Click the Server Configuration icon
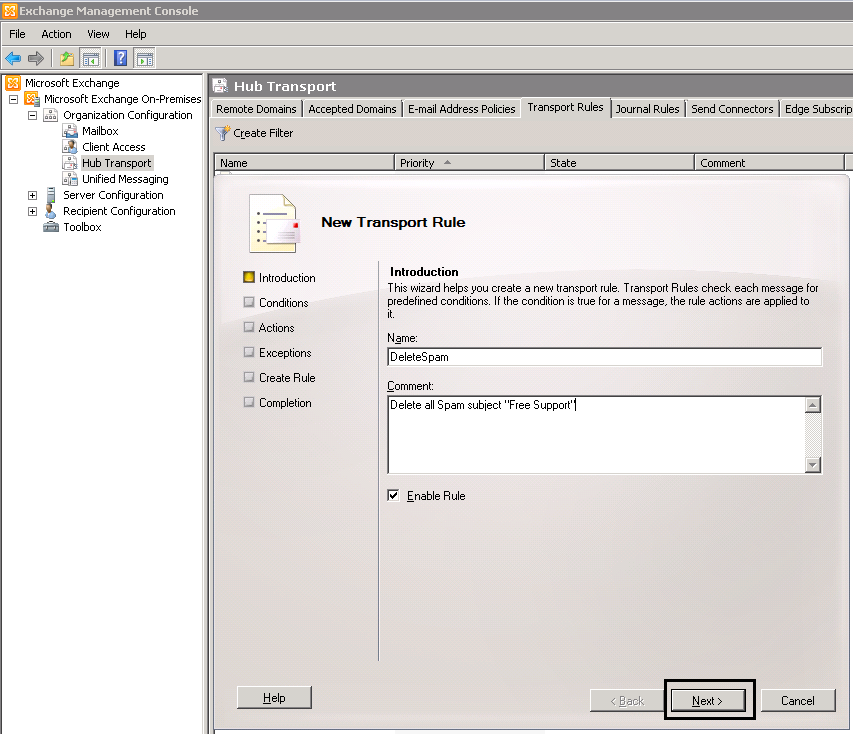 pyautogui.click(x=51, y=195)
